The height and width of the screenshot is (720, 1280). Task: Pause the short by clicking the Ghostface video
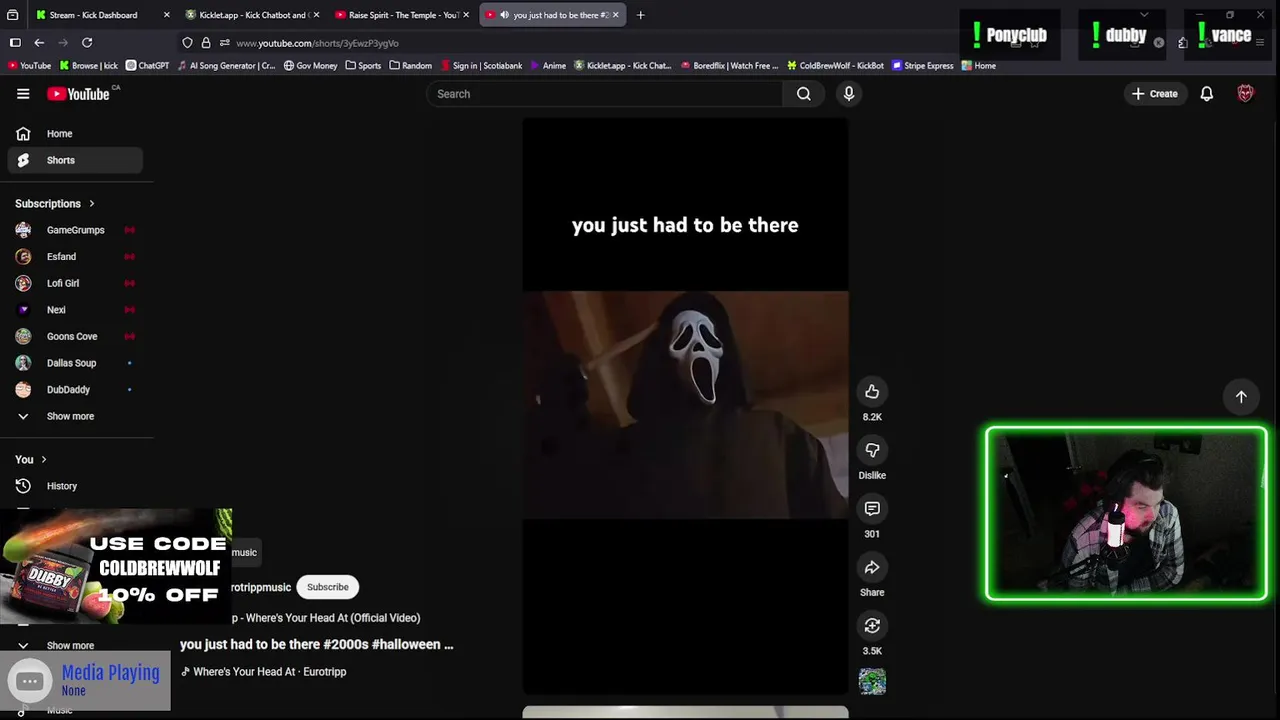(x=685, y=405)
